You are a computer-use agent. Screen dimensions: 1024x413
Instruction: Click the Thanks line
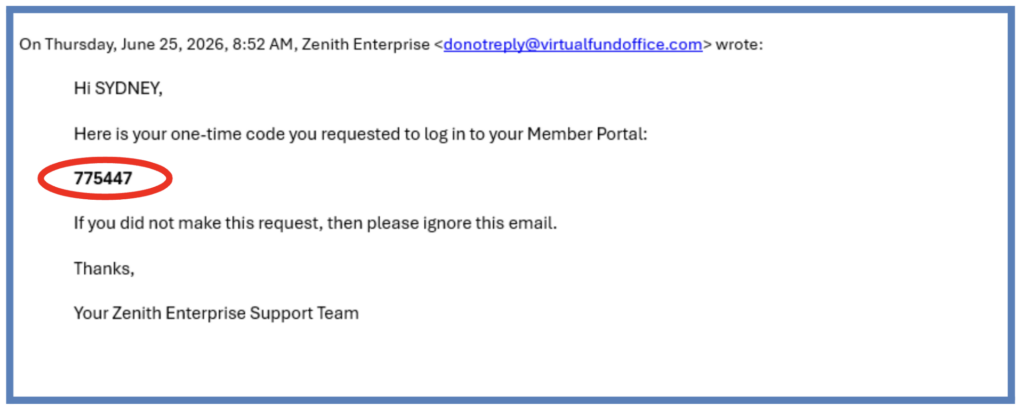coord(104,268)
